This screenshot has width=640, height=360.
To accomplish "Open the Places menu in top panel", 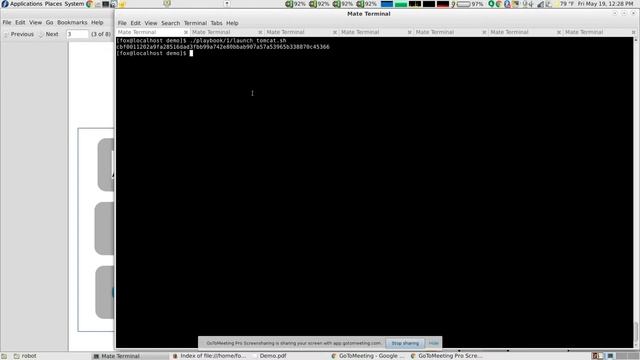I will pos(53,4).
